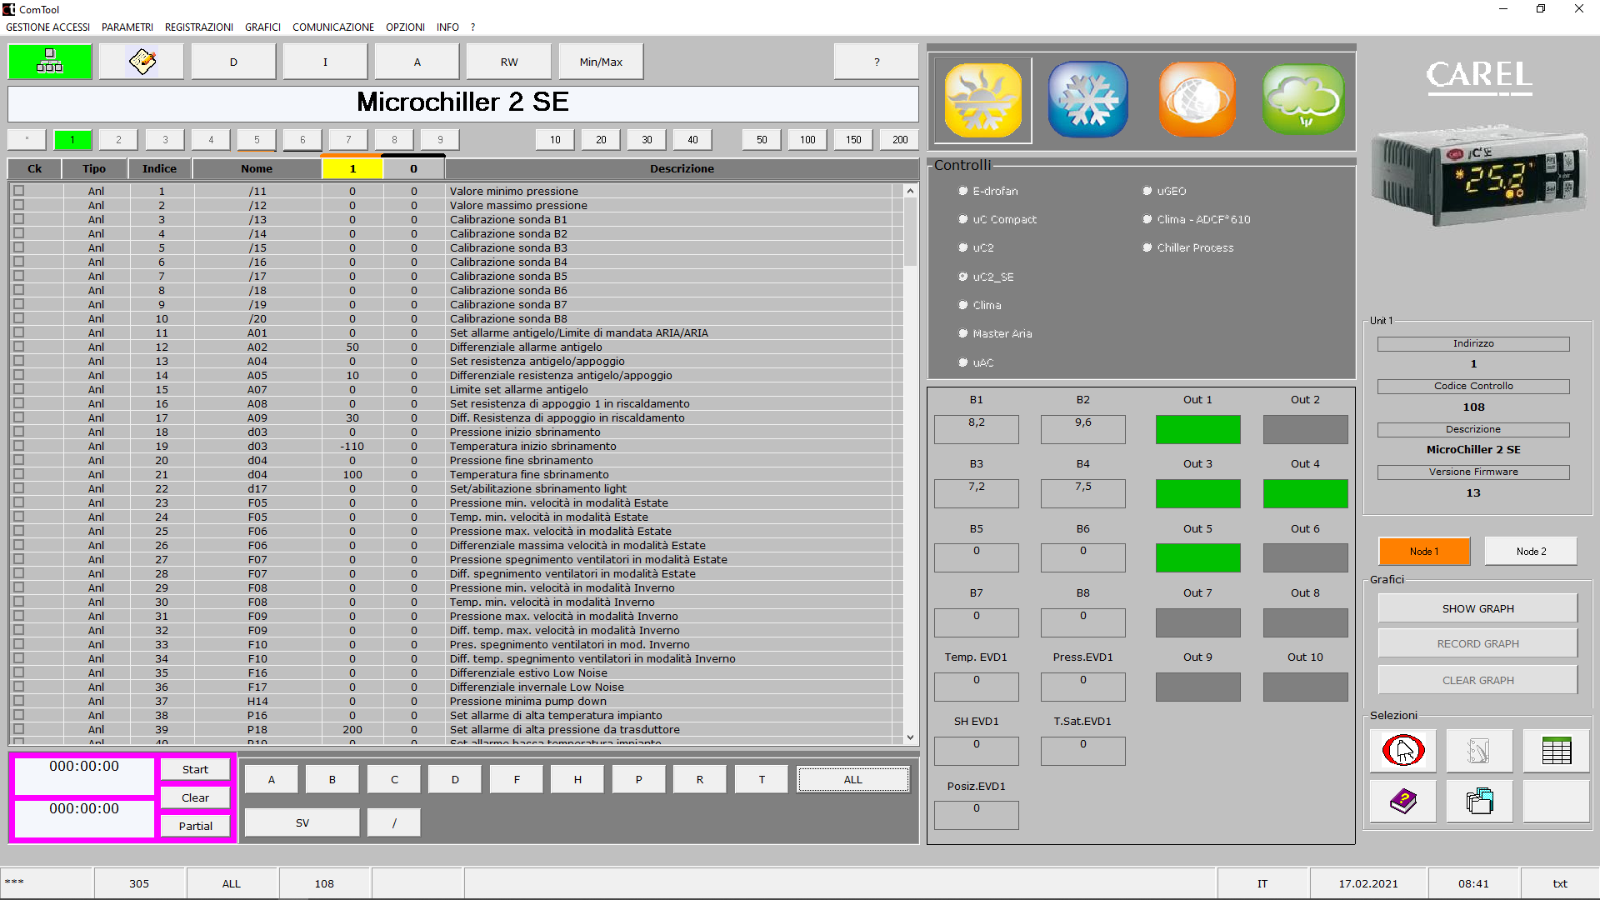Open the PARAMETRI menu
Screen dimensions: 1600x900
pyautogui.click(x=127, y=27)
